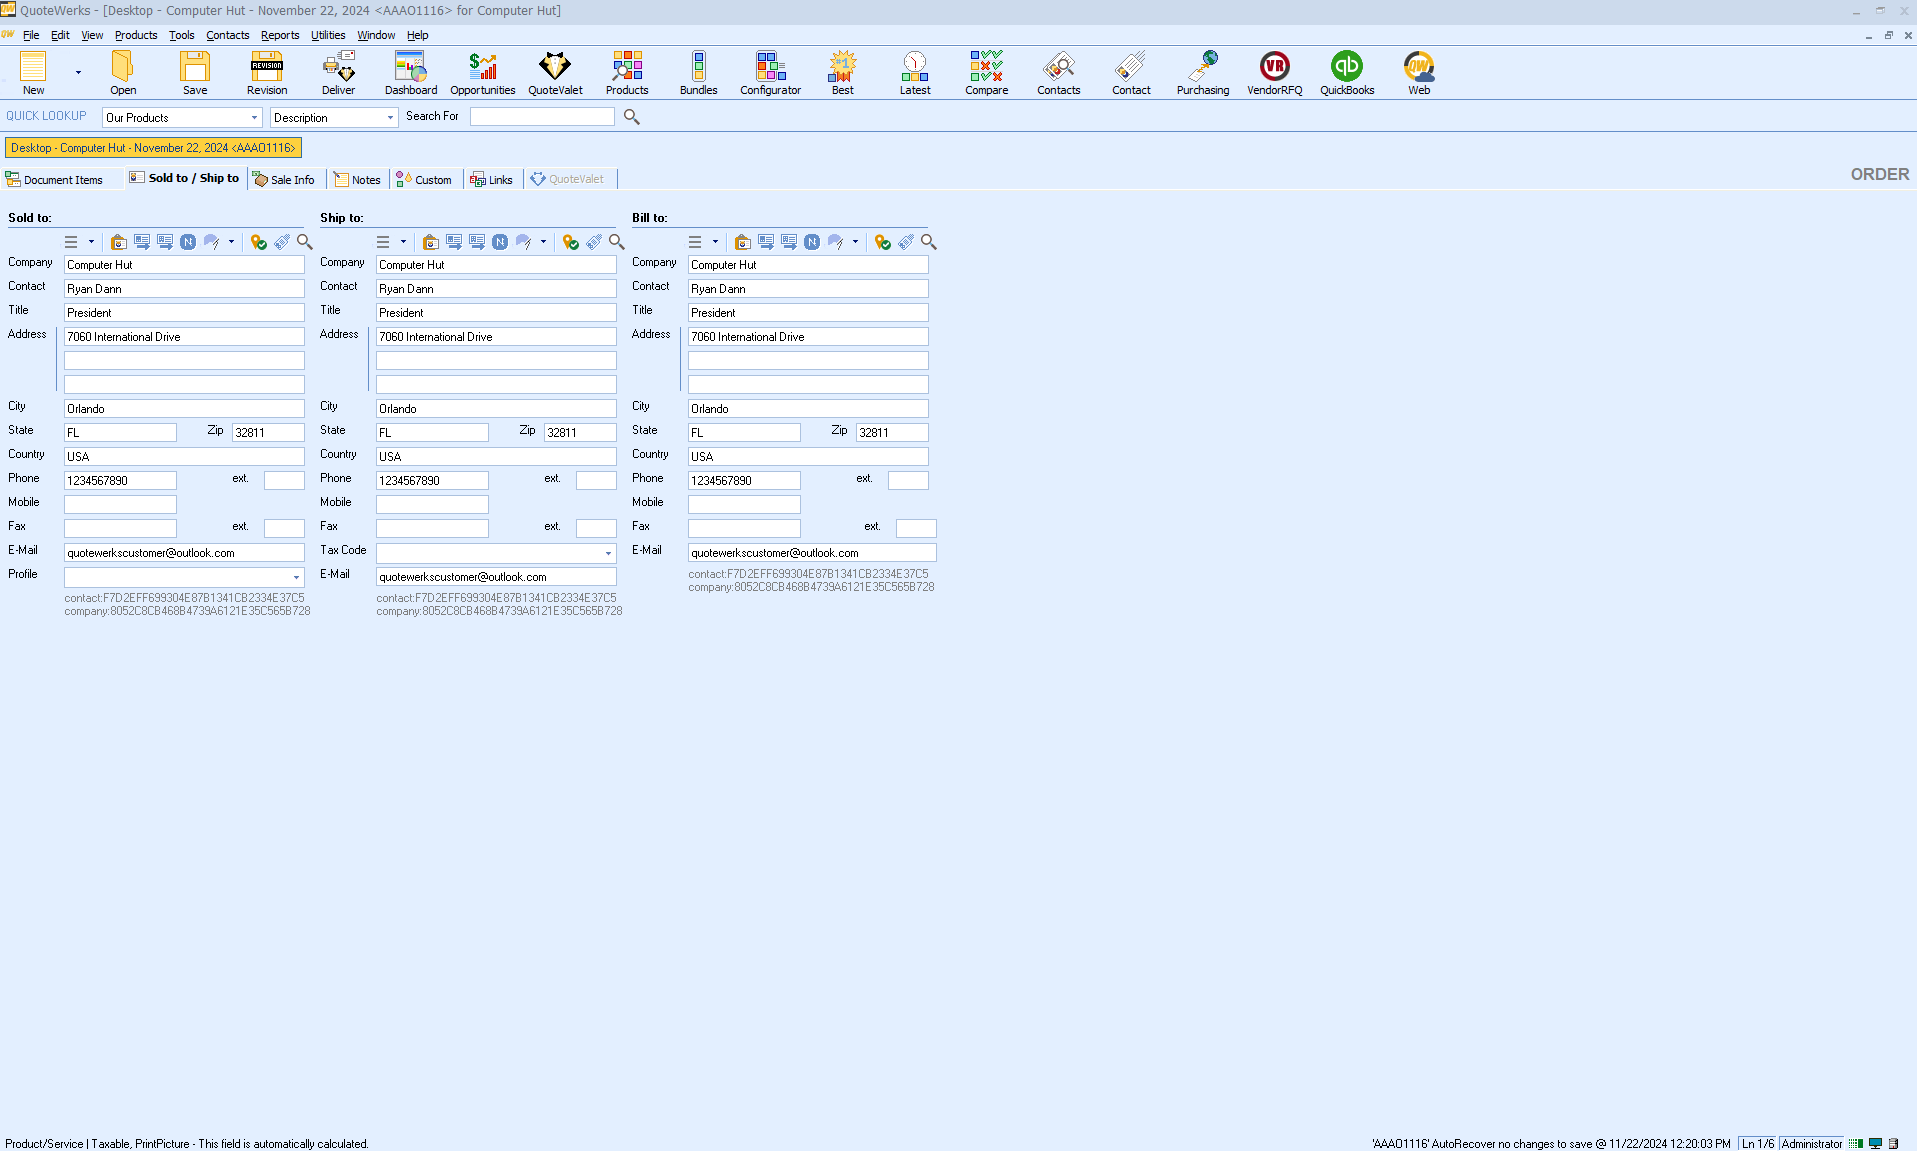The width and height of the screenshot is (1917, 1151).
Task: Open Bundles from the toolbar
Action: pyautogui.click(x=699, y=73)
